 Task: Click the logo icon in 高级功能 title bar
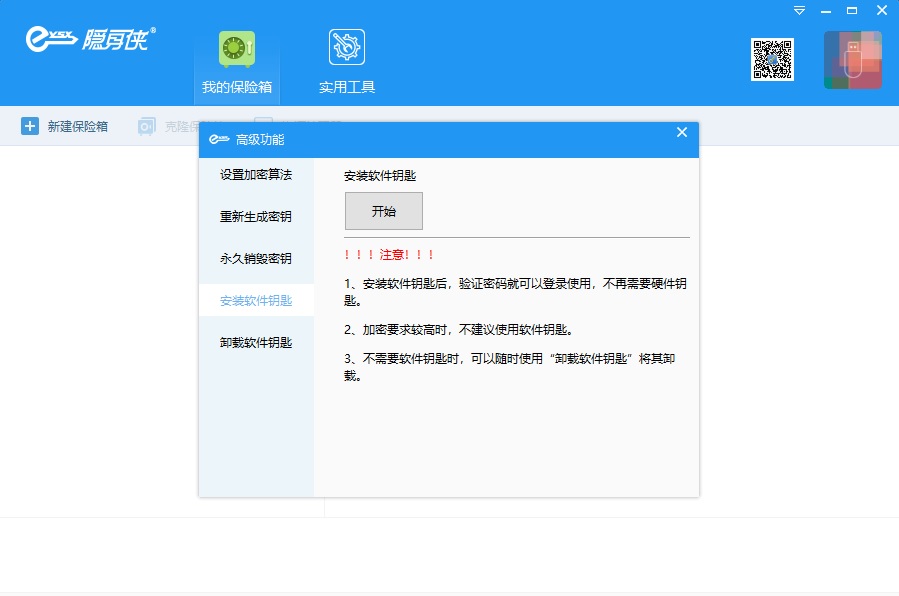218,140
